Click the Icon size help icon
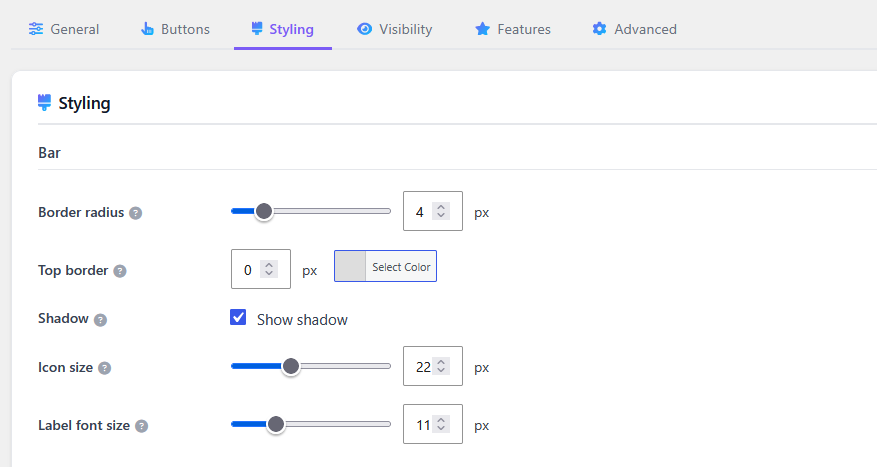Viewport: 877px width, 467px height. click(105, 368)
